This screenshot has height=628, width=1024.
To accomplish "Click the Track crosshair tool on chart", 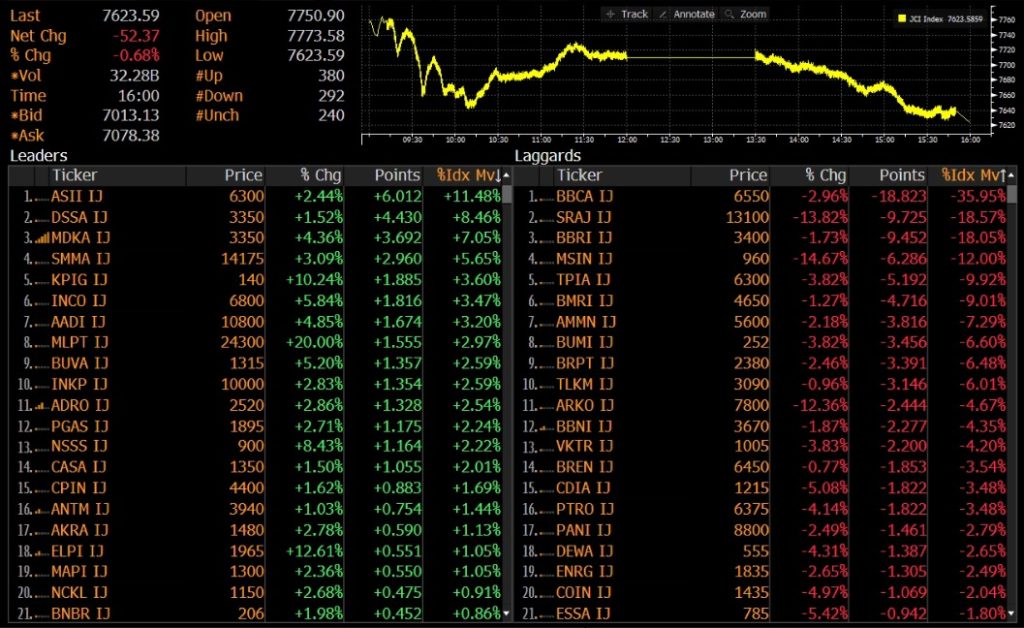I will (x=627, y=14).
